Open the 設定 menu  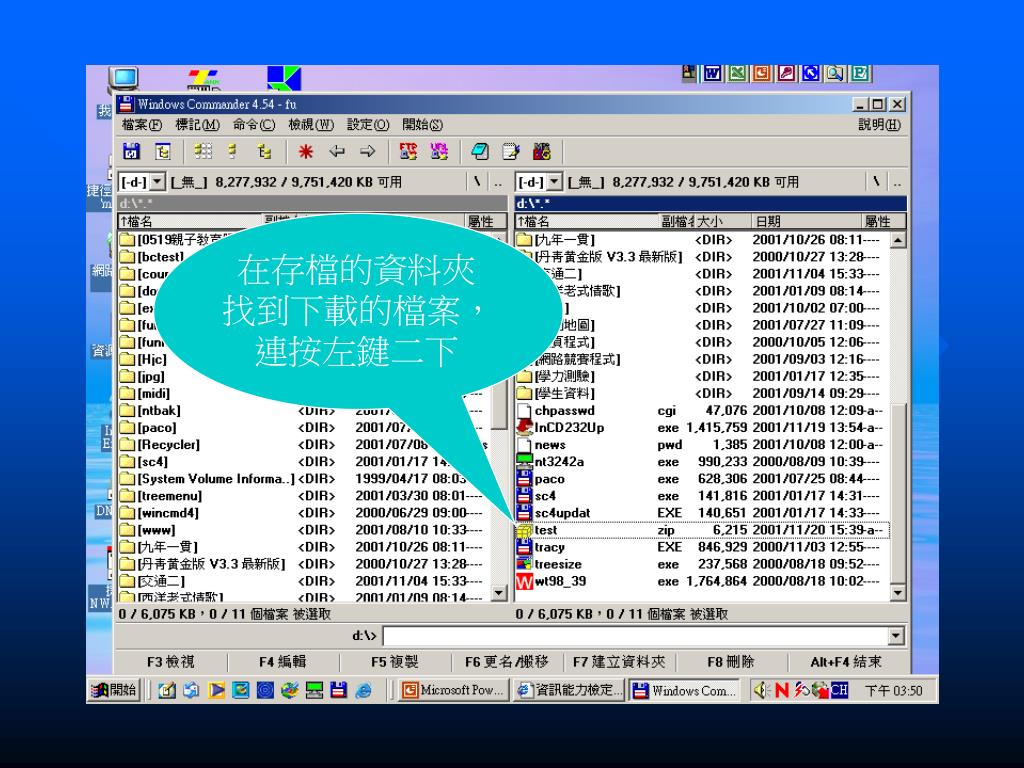point(368,124)
